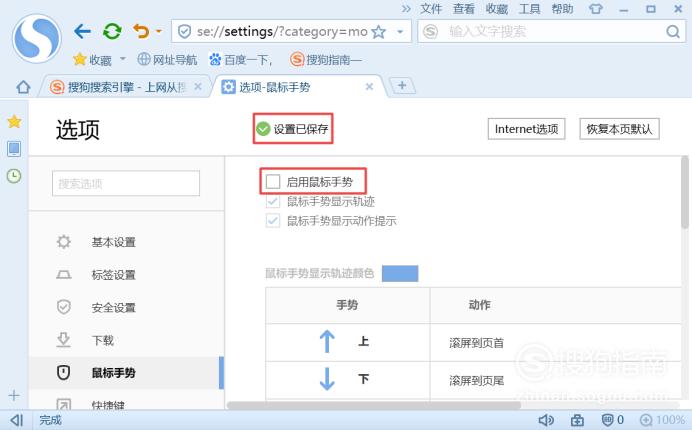Open 基本设置 settings category
This screenshot has height=430, width=692.
click(113, 242)
